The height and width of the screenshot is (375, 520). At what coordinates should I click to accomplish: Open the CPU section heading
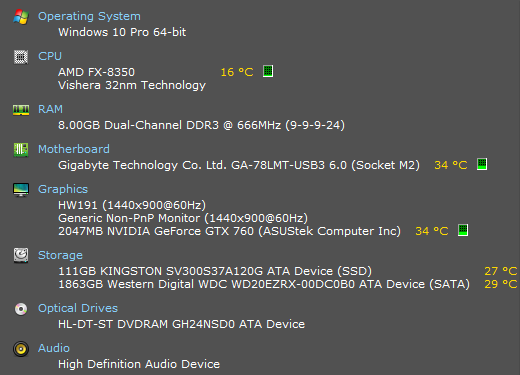pyautogui.click(x=50, y=56)
